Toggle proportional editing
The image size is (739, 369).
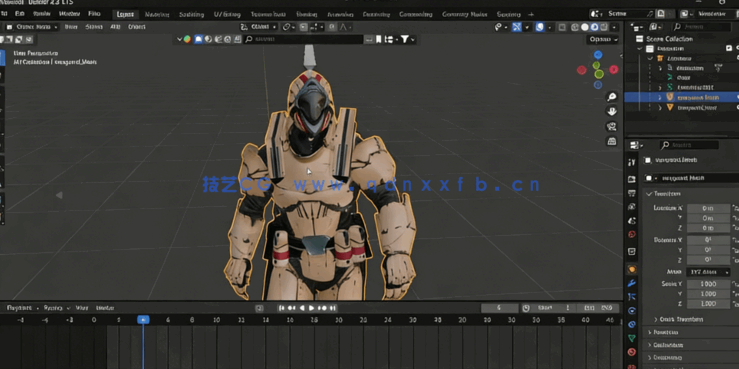pyautogui.click(x=333, y=27)
